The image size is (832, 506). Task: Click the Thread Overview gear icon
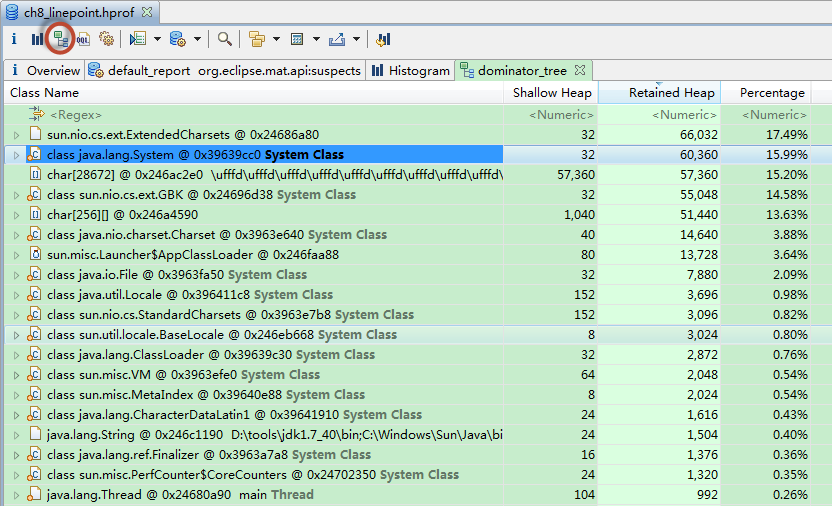click(106, 39)
